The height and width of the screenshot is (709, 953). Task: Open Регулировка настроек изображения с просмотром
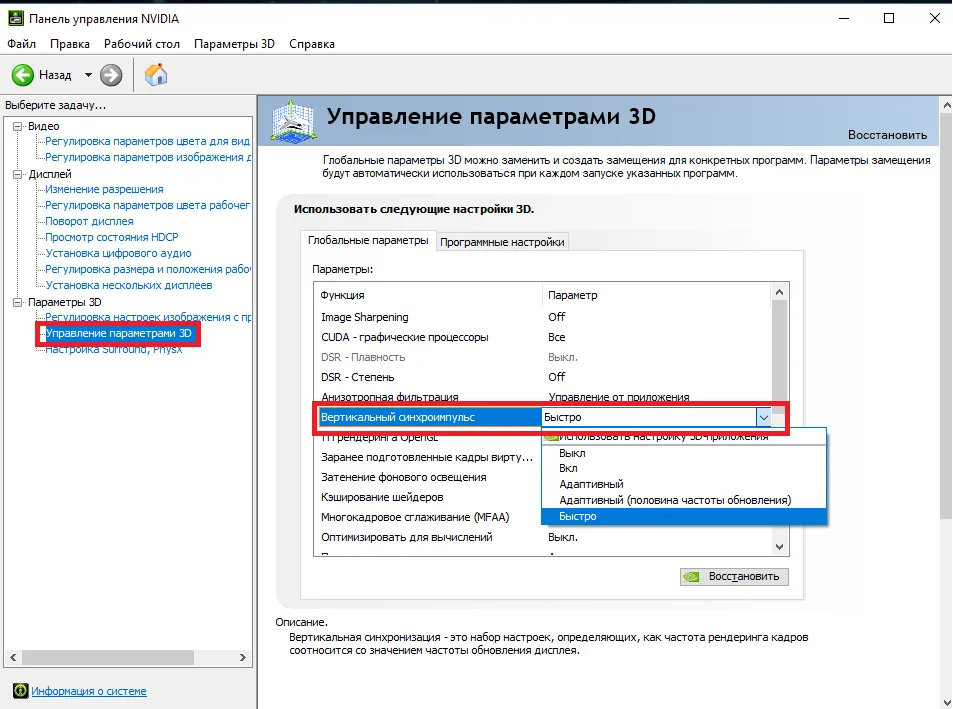click(x=148, y=317)
